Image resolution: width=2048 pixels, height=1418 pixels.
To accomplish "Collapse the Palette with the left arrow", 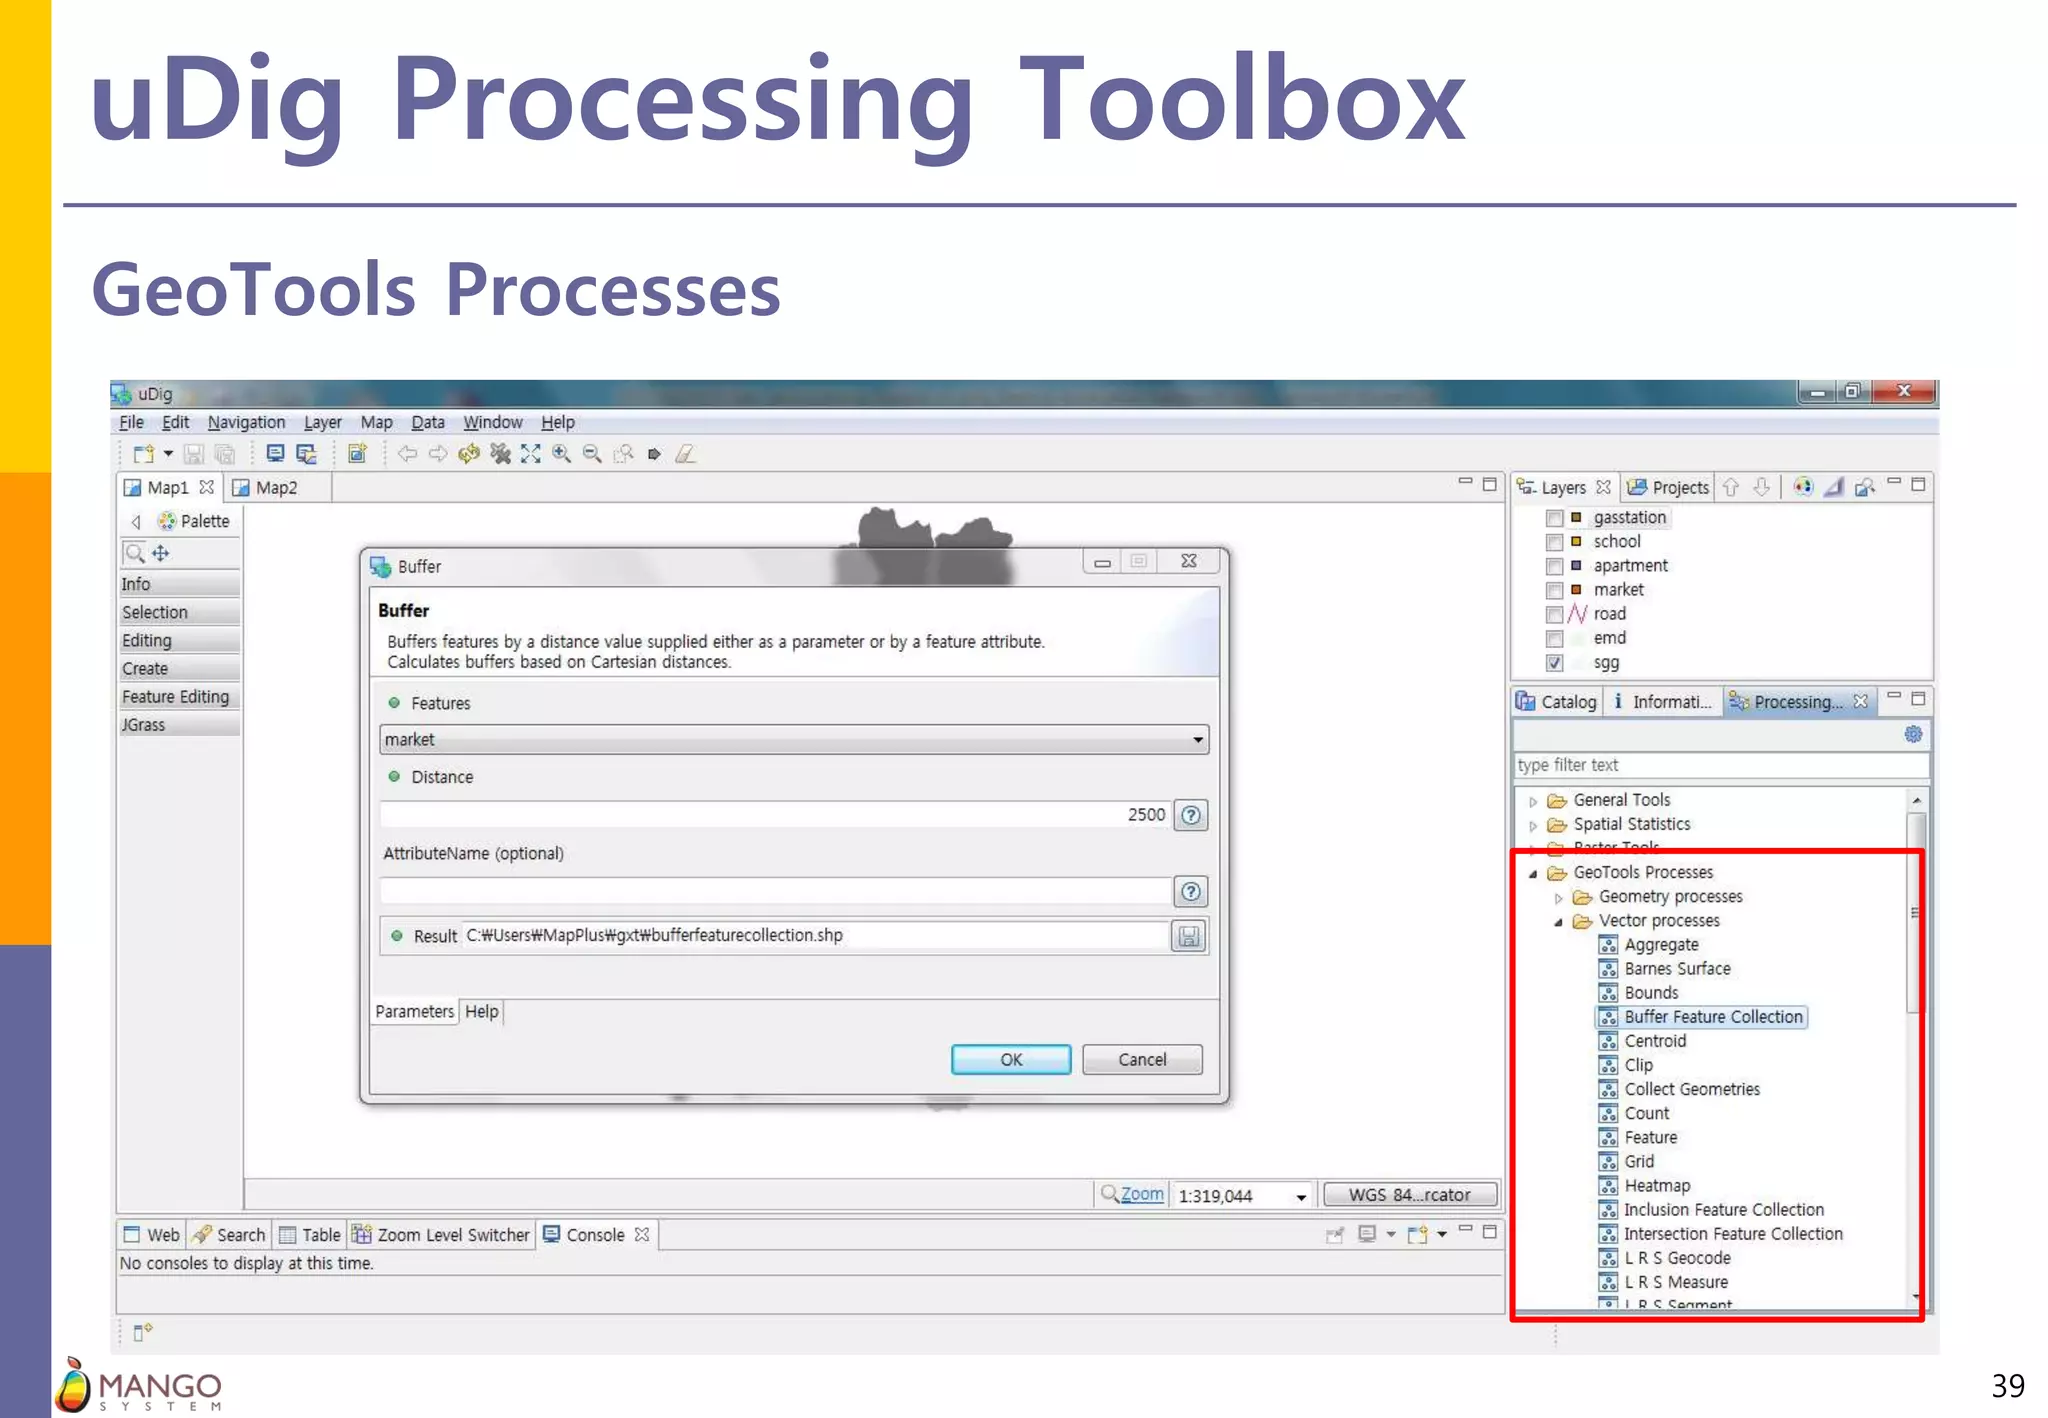I will pos(136,522).
